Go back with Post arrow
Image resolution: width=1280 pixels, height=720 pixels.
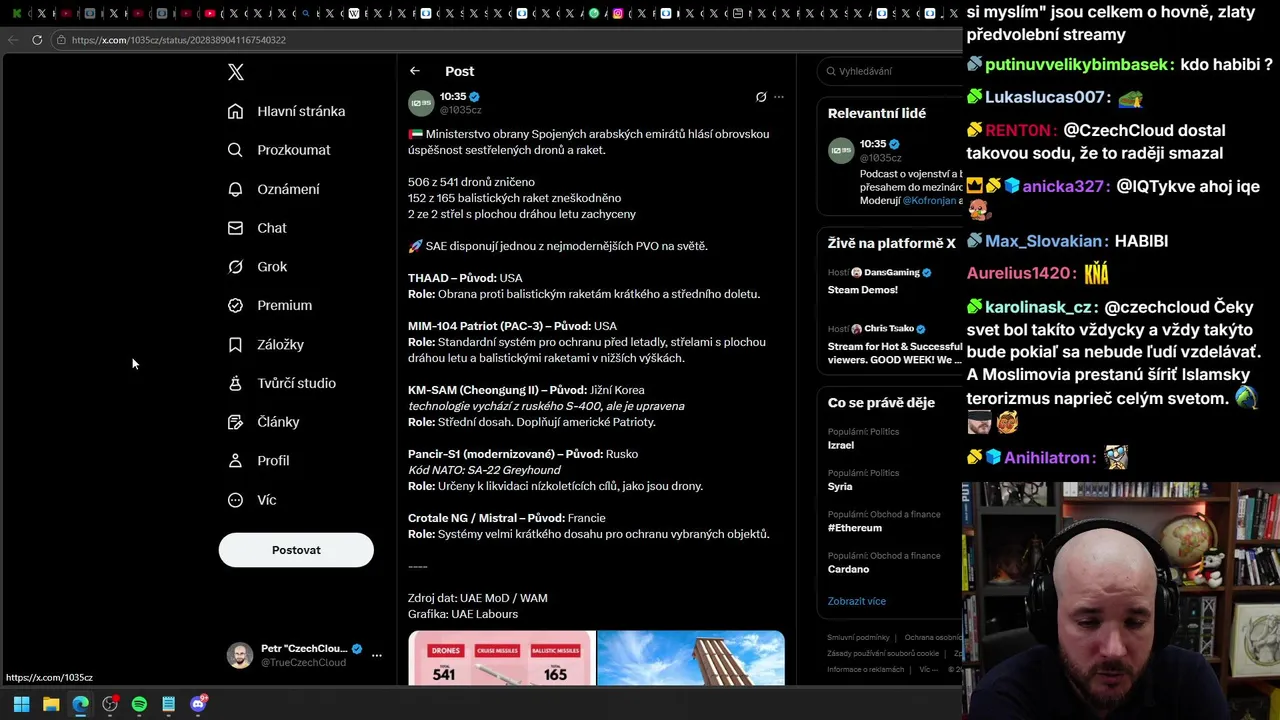(x=415, y=71)
